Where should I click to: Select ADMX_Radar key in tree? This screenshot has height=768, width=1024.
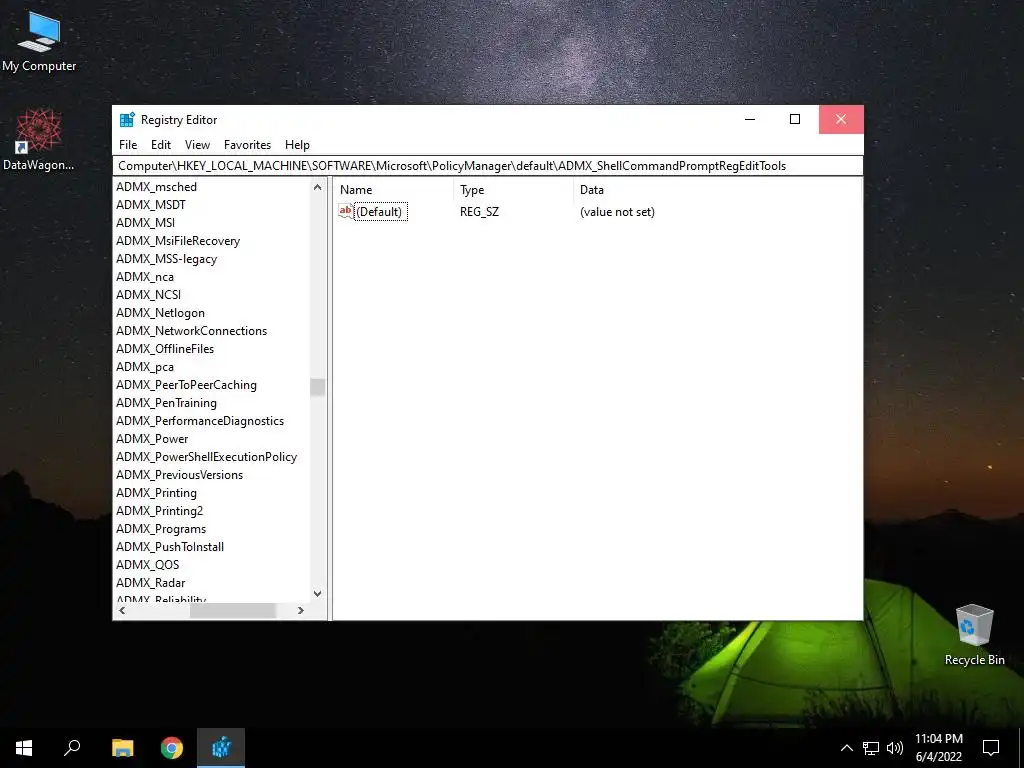click(x=150, y=583)
